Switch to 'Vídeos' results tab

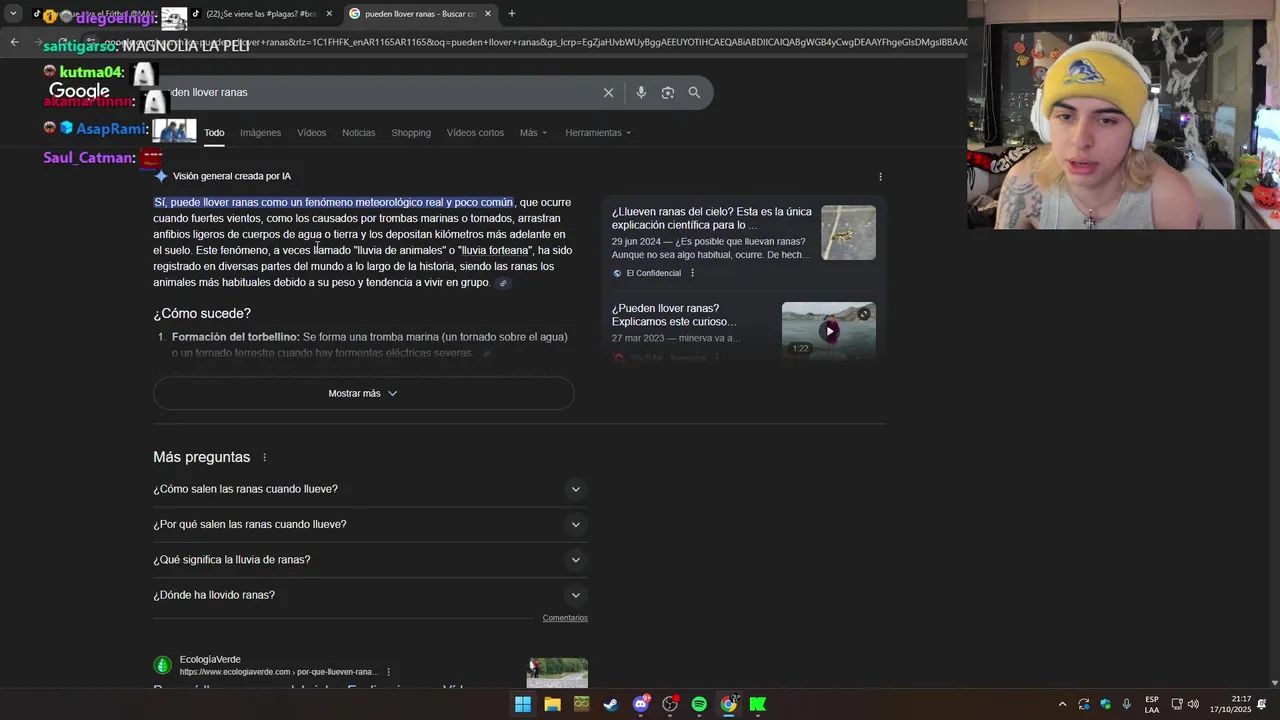[x=311, y=133]
